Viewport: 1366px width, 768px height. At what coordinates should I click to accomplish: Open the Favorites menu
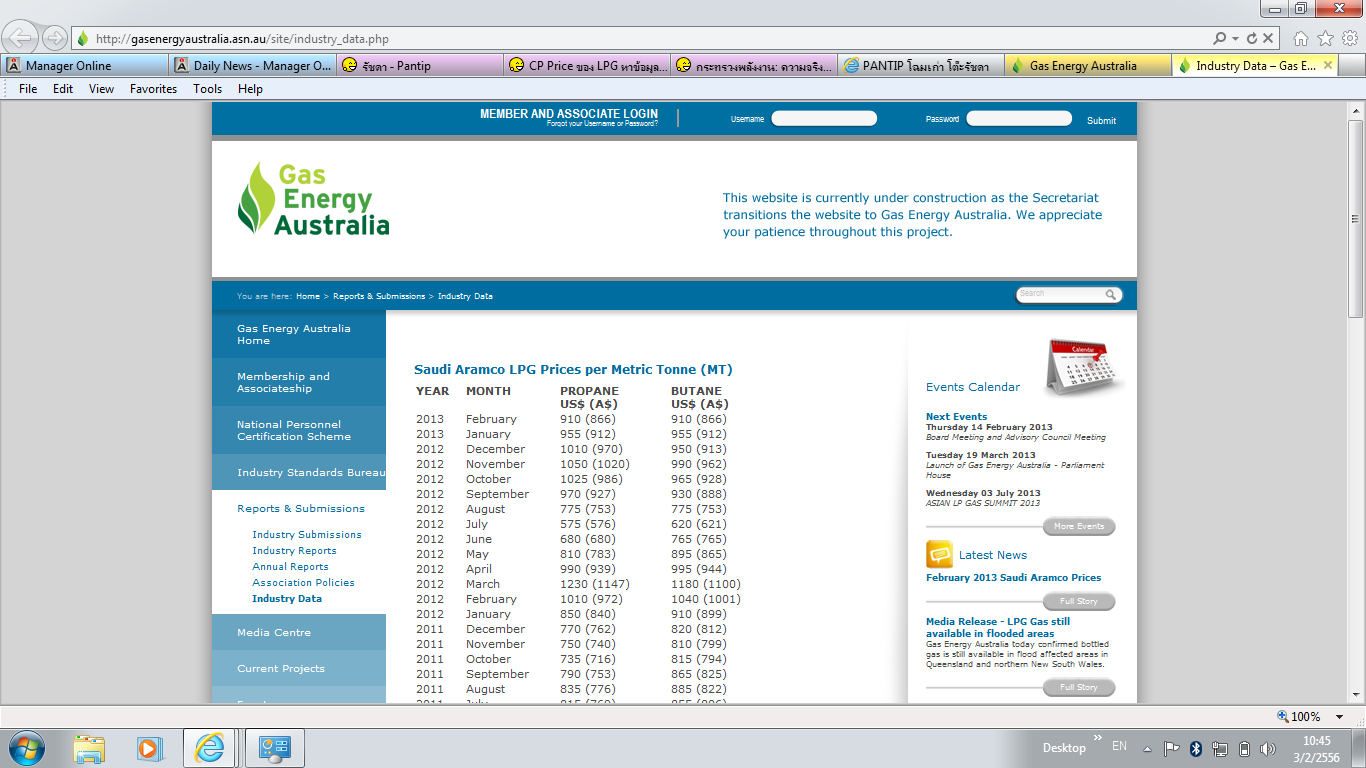[153, 89]
